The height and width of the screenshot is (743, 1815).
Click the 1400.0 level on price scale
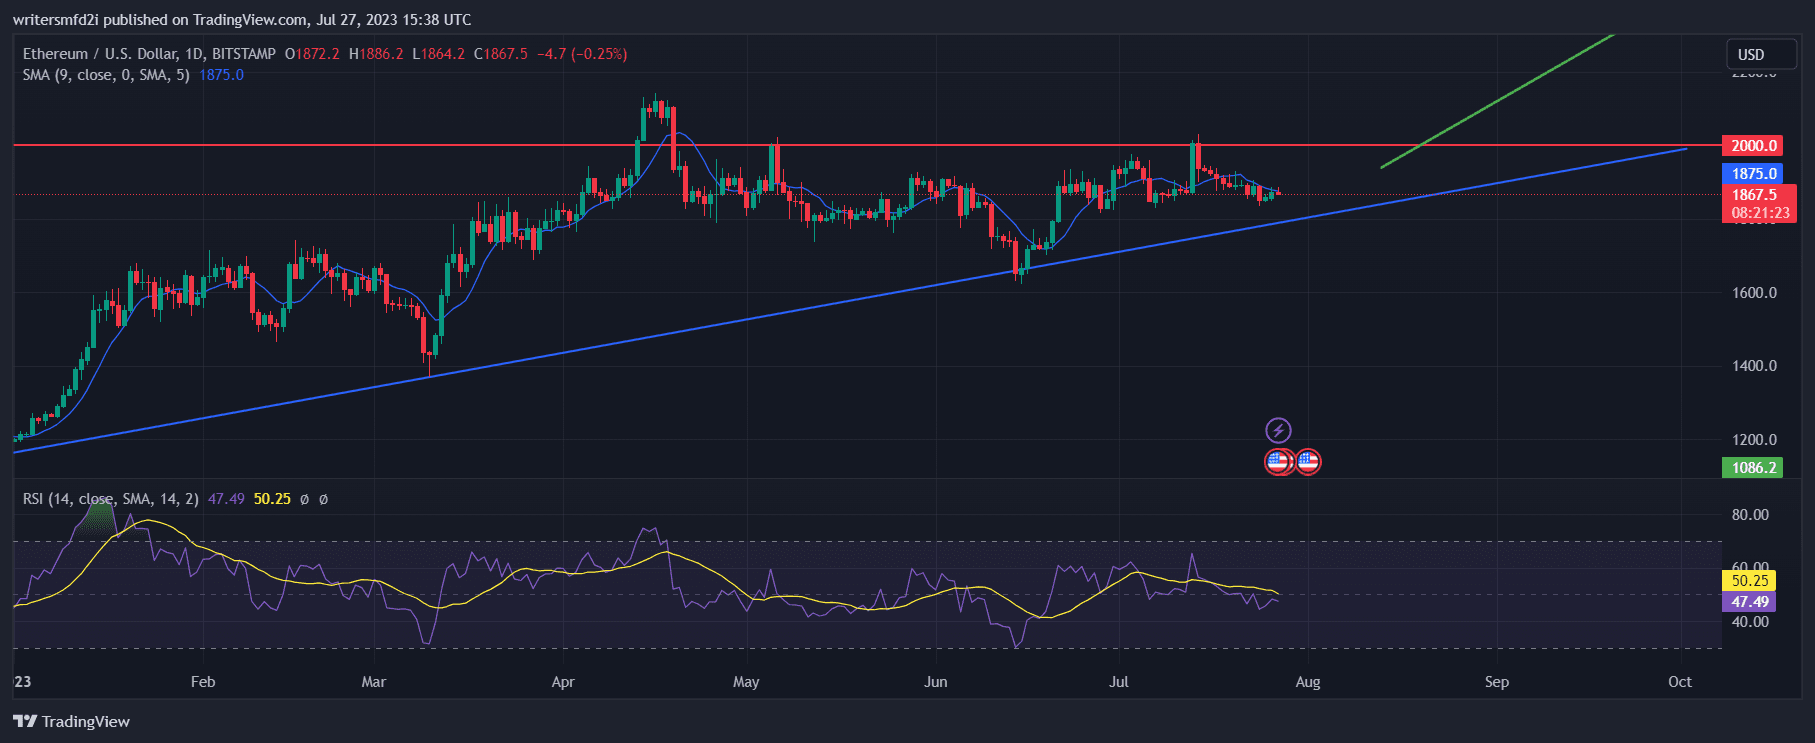coord(1754,366)
